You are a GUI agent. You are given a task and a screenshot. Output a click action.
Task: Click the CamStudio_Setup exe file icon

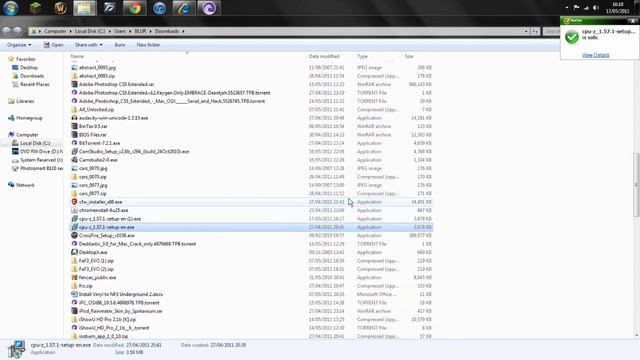pyautogui.click(x=74, y=151)
